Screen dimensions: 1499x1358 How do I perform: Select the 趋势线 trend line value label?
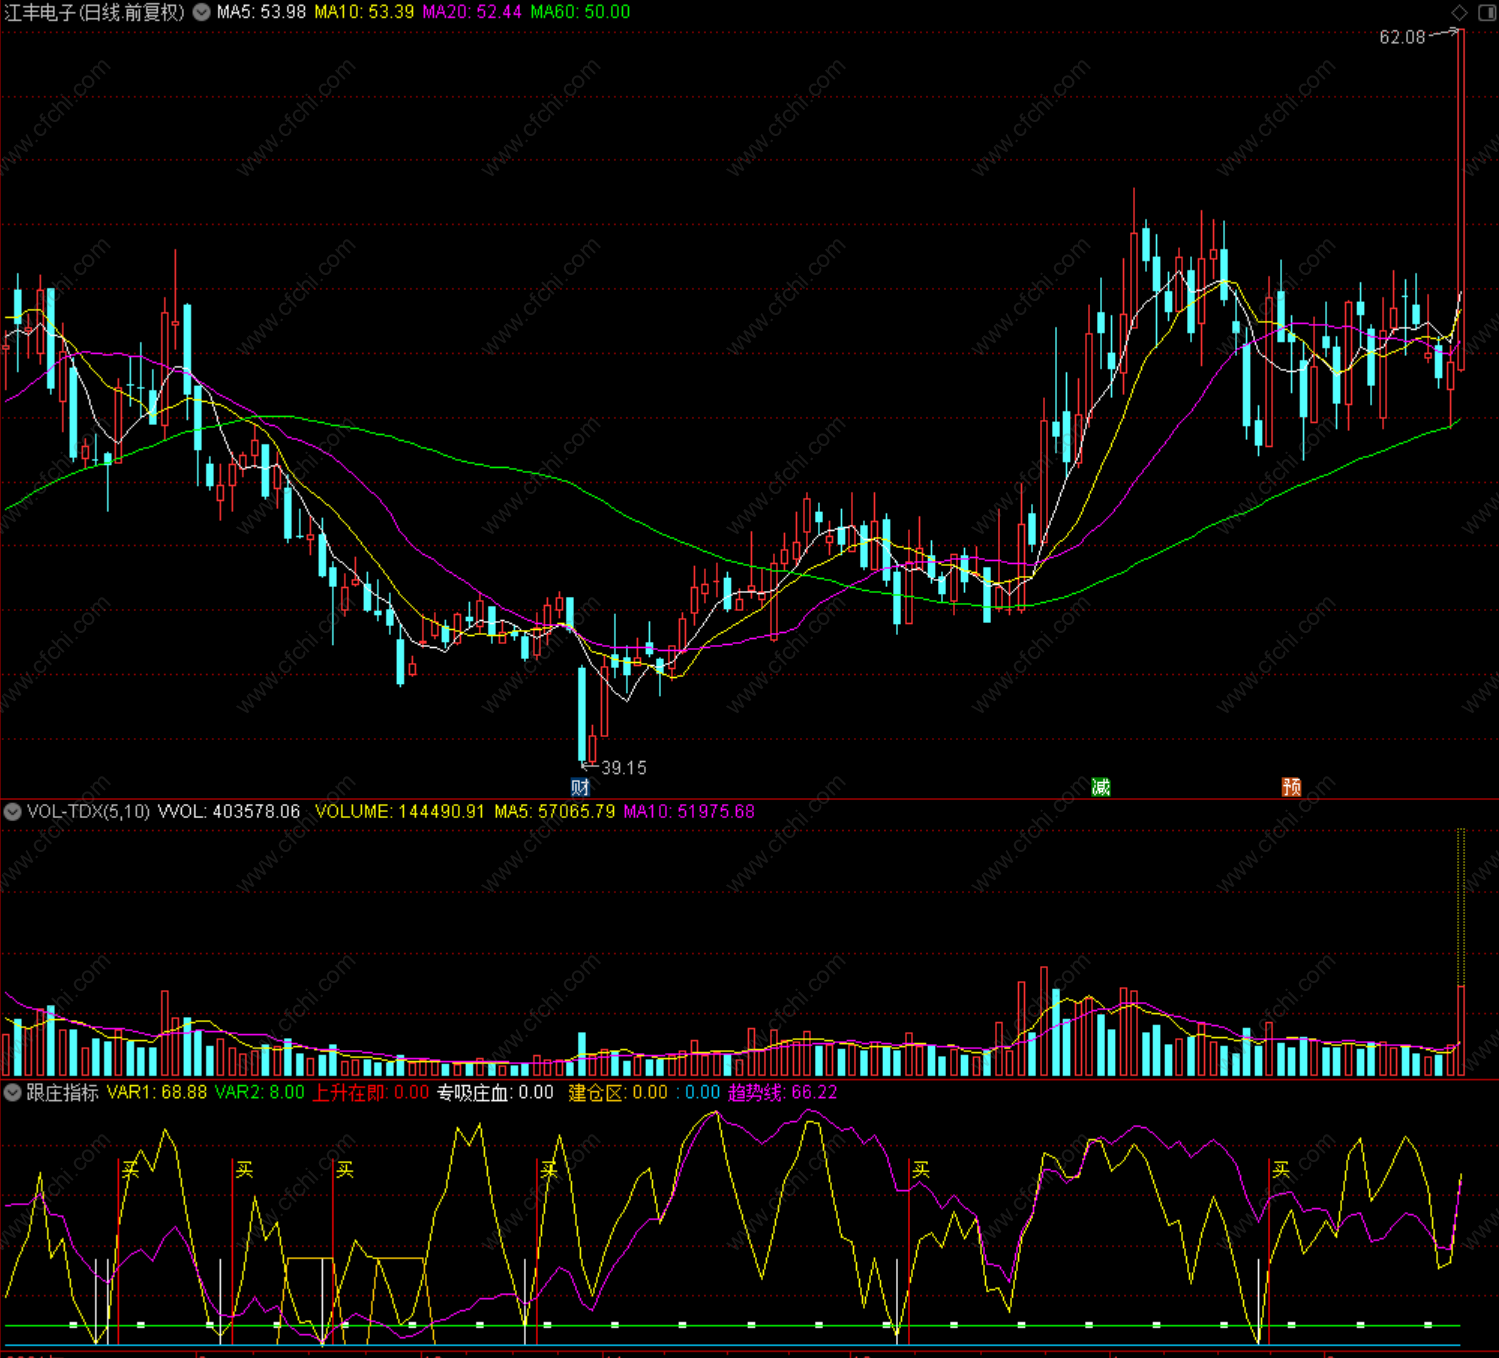click(x=782, y=1093)
